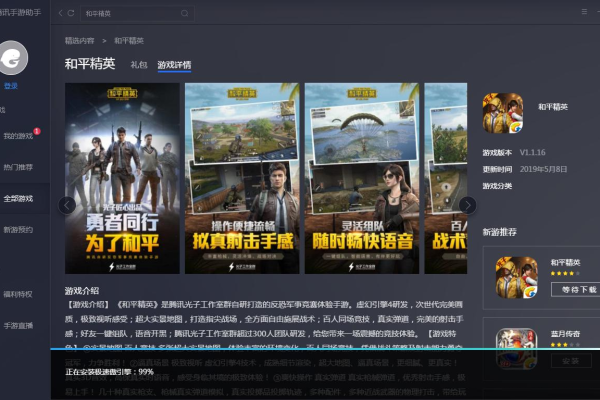Image resolution: width=600 pixels, height=400 pixels.
Task: Click the red notification badge on 我的游戏
Action: [37, 131]
